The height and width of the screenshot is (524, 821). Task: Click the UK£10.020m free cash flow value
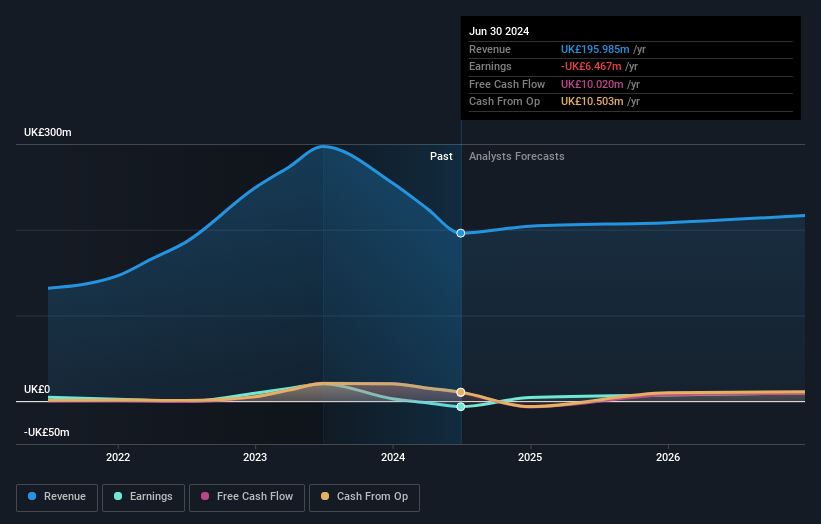pos(592,84)
